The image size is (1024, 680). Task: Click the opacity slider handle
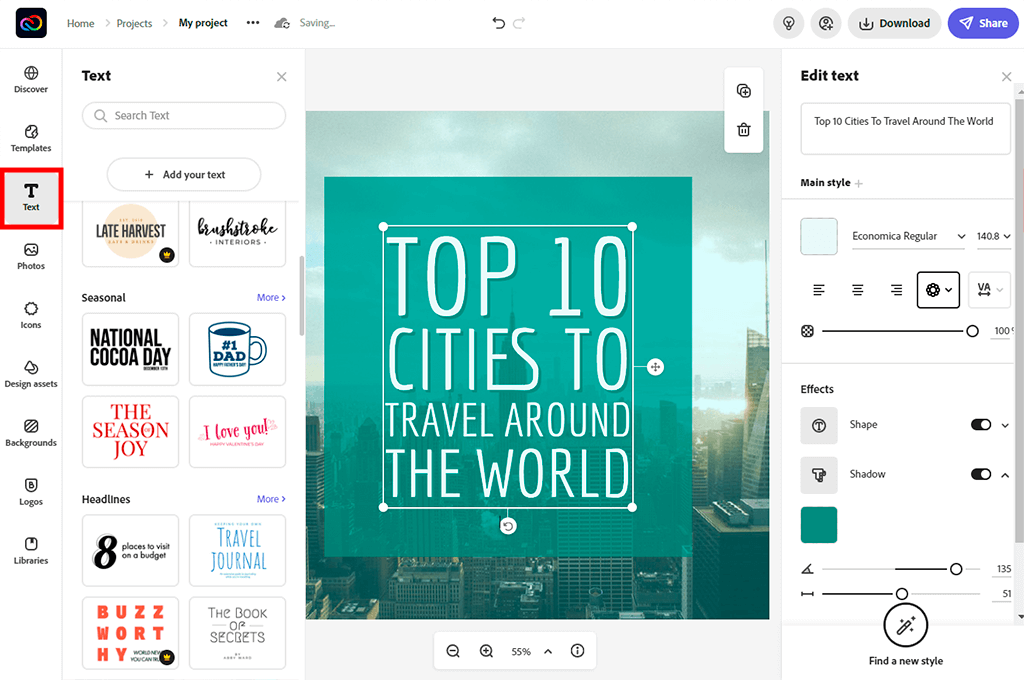pyautogui.click(x=972, y=331)
